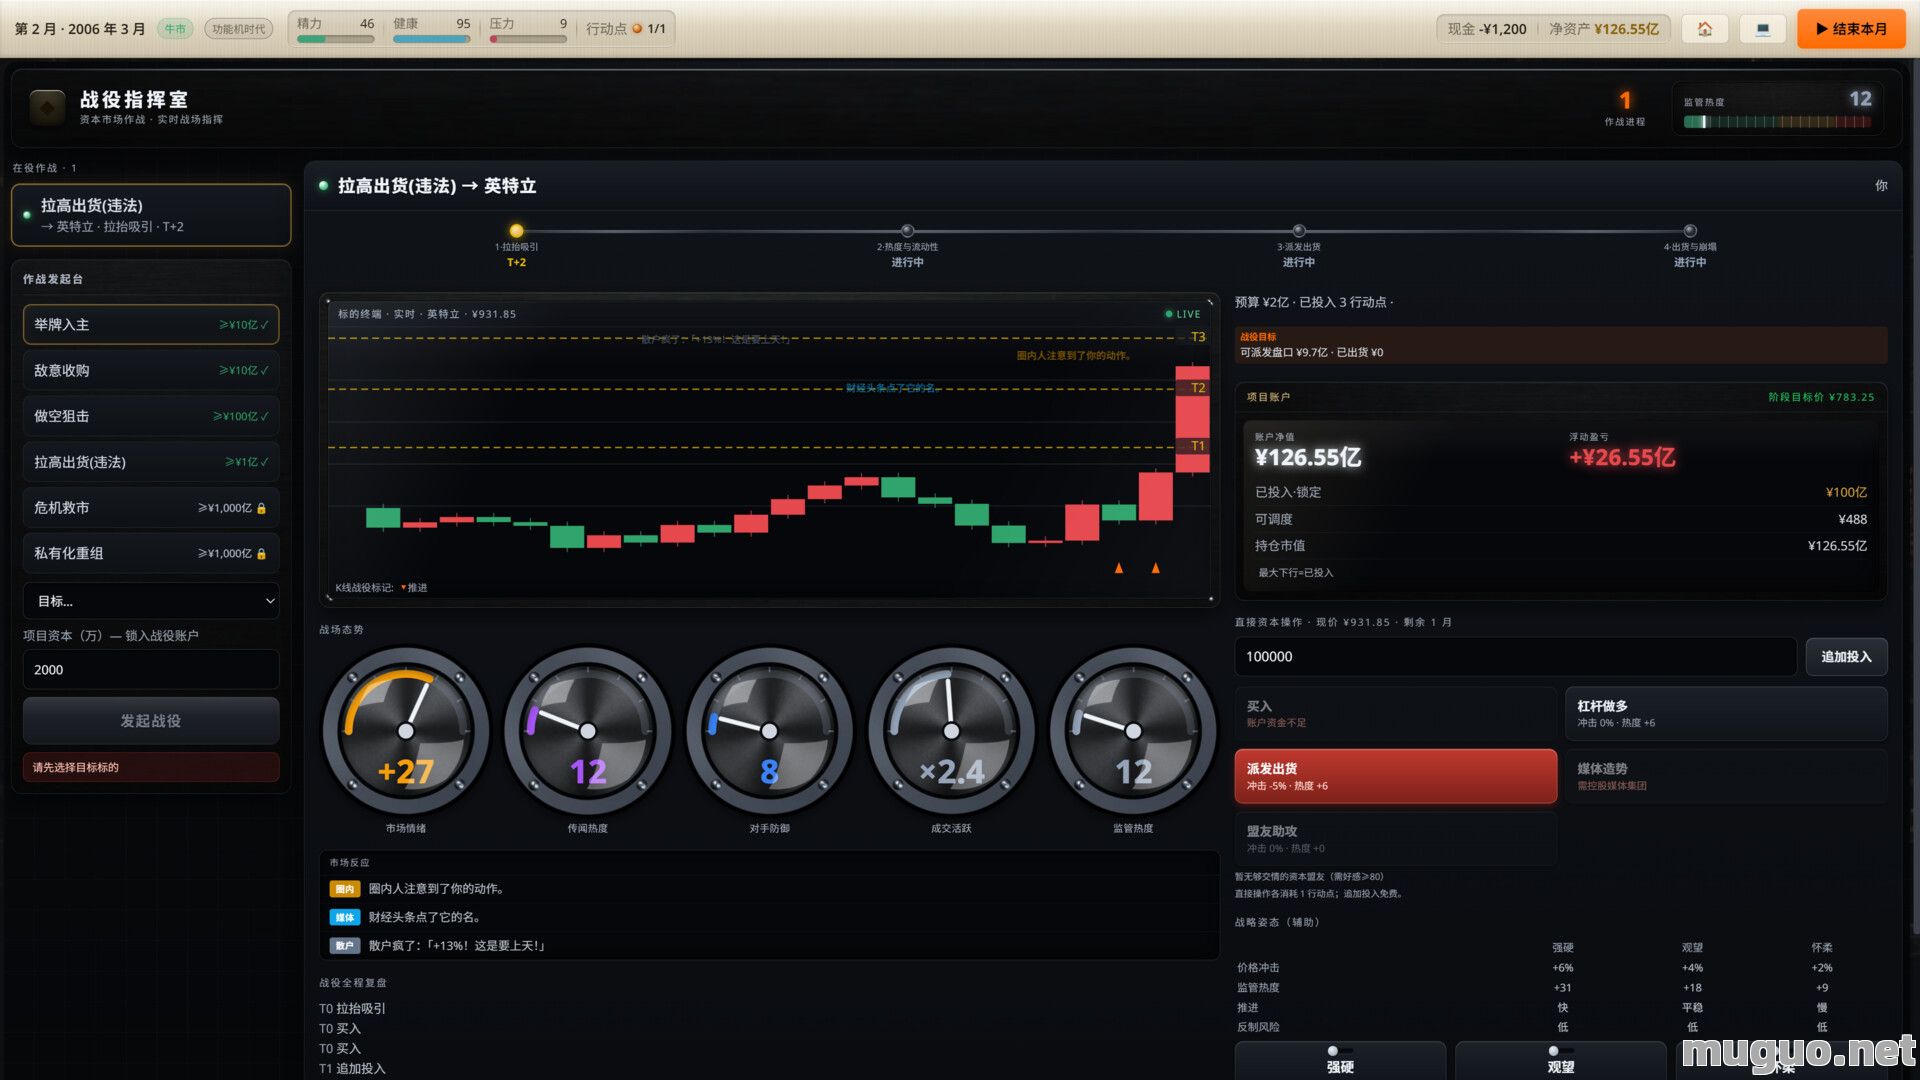Click the 对手防御 gauge showing 8
The height and width of the screenshot is (1080, 1920).
click(x=769, y=731)
